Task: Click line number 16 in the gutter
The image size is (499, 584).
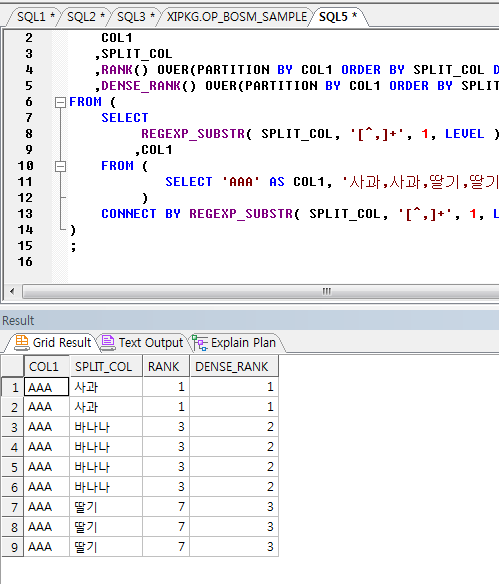Action: (x=25, y=262)
